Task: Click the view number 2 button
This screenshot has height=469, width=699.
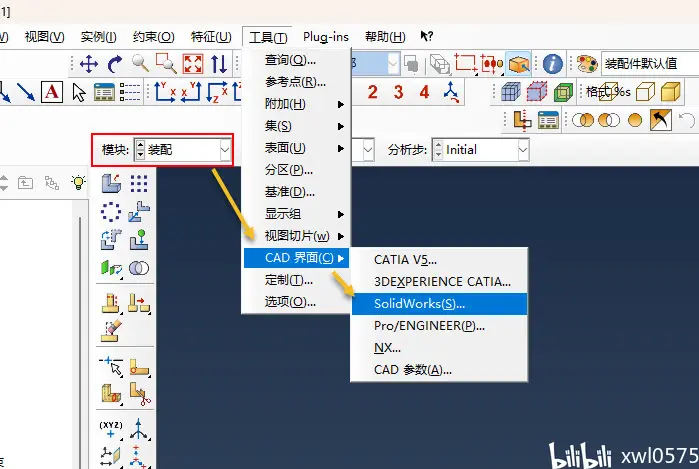Action: (373, 92)
